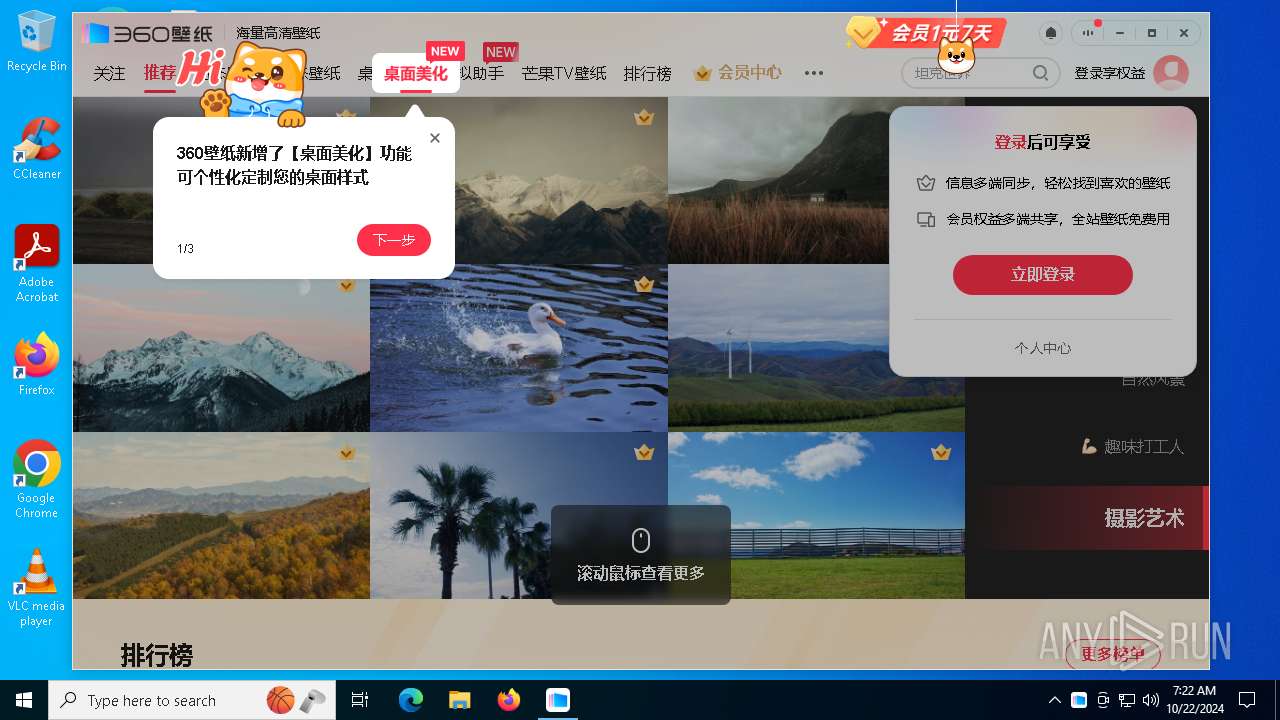Click the 更多榜单 button
This screenshot has height=720, width=1280.
pos(1113,654)
